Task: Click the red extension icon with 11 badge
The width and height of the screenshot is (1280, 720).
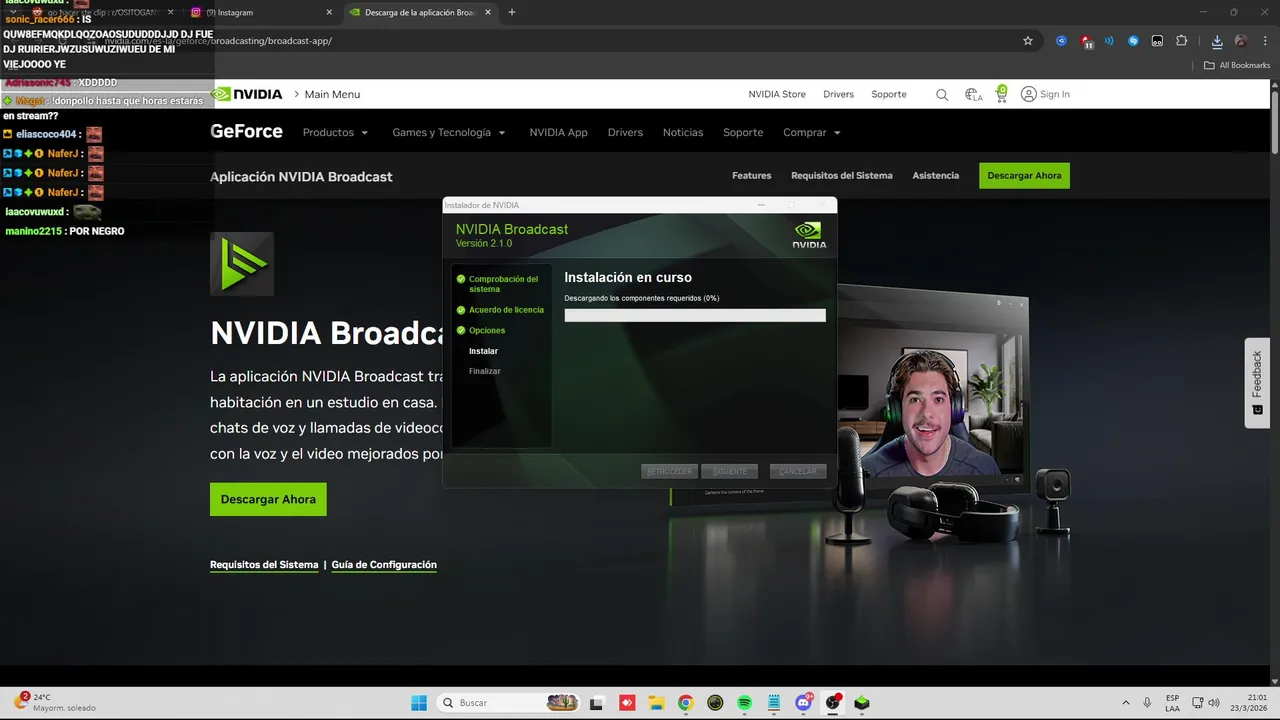Action: (1086, 42)
